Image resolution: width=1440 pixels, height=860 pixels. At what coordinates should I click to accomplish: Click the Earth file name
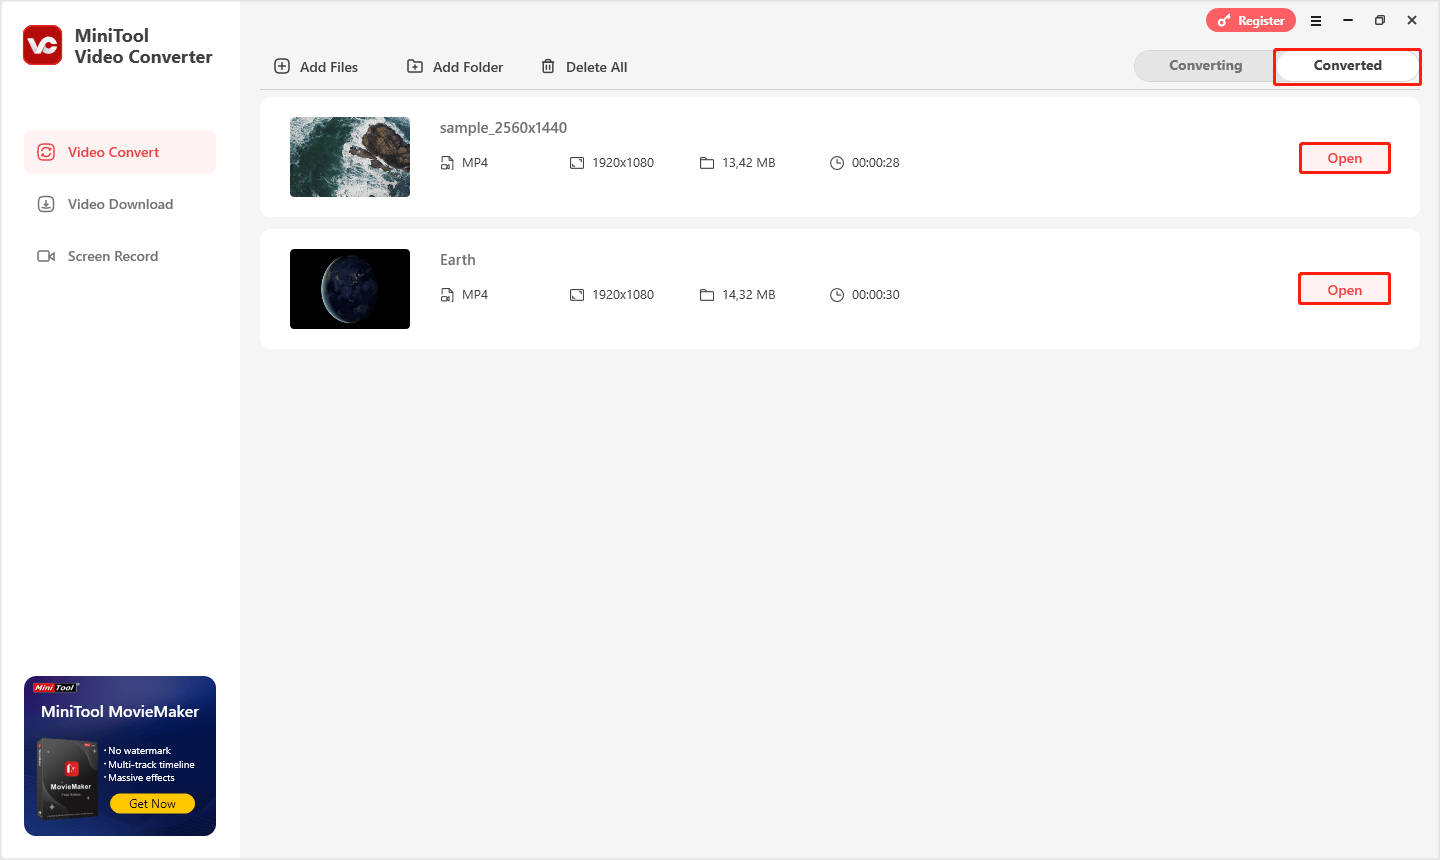point(458,260)
